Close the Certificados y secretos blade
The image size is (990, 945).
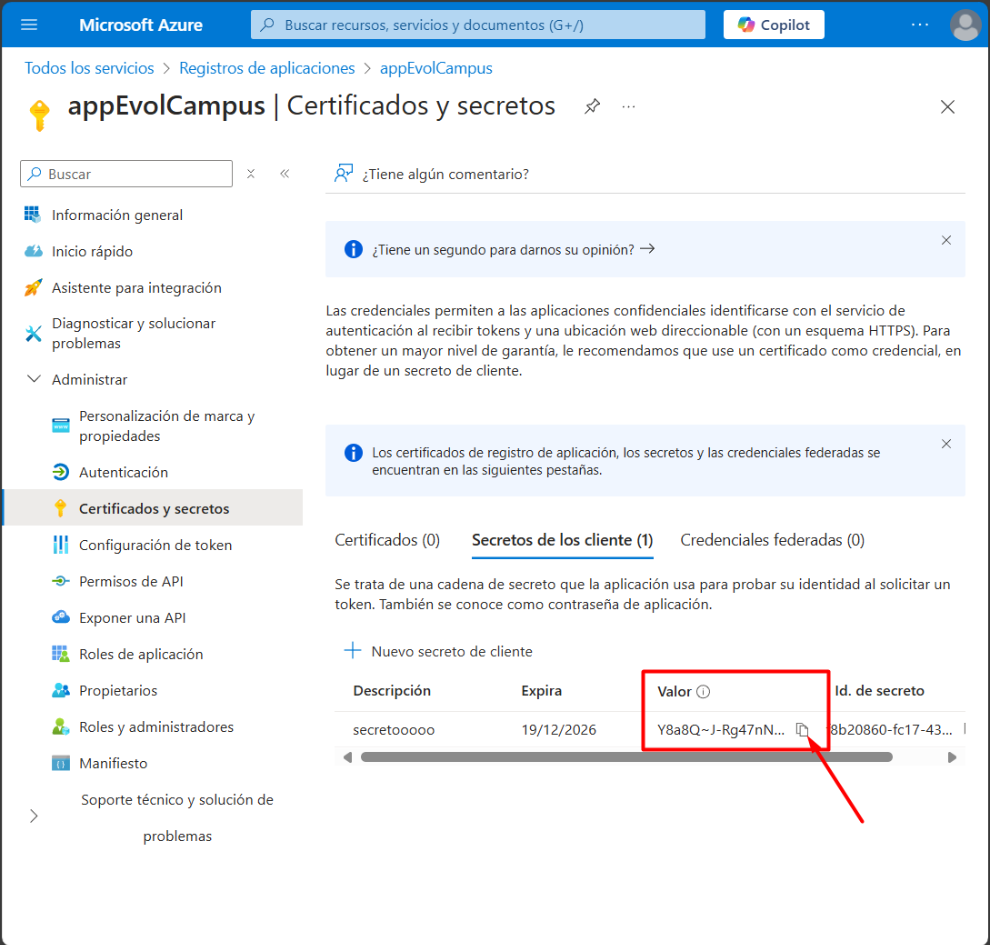[x=947, y=107]
